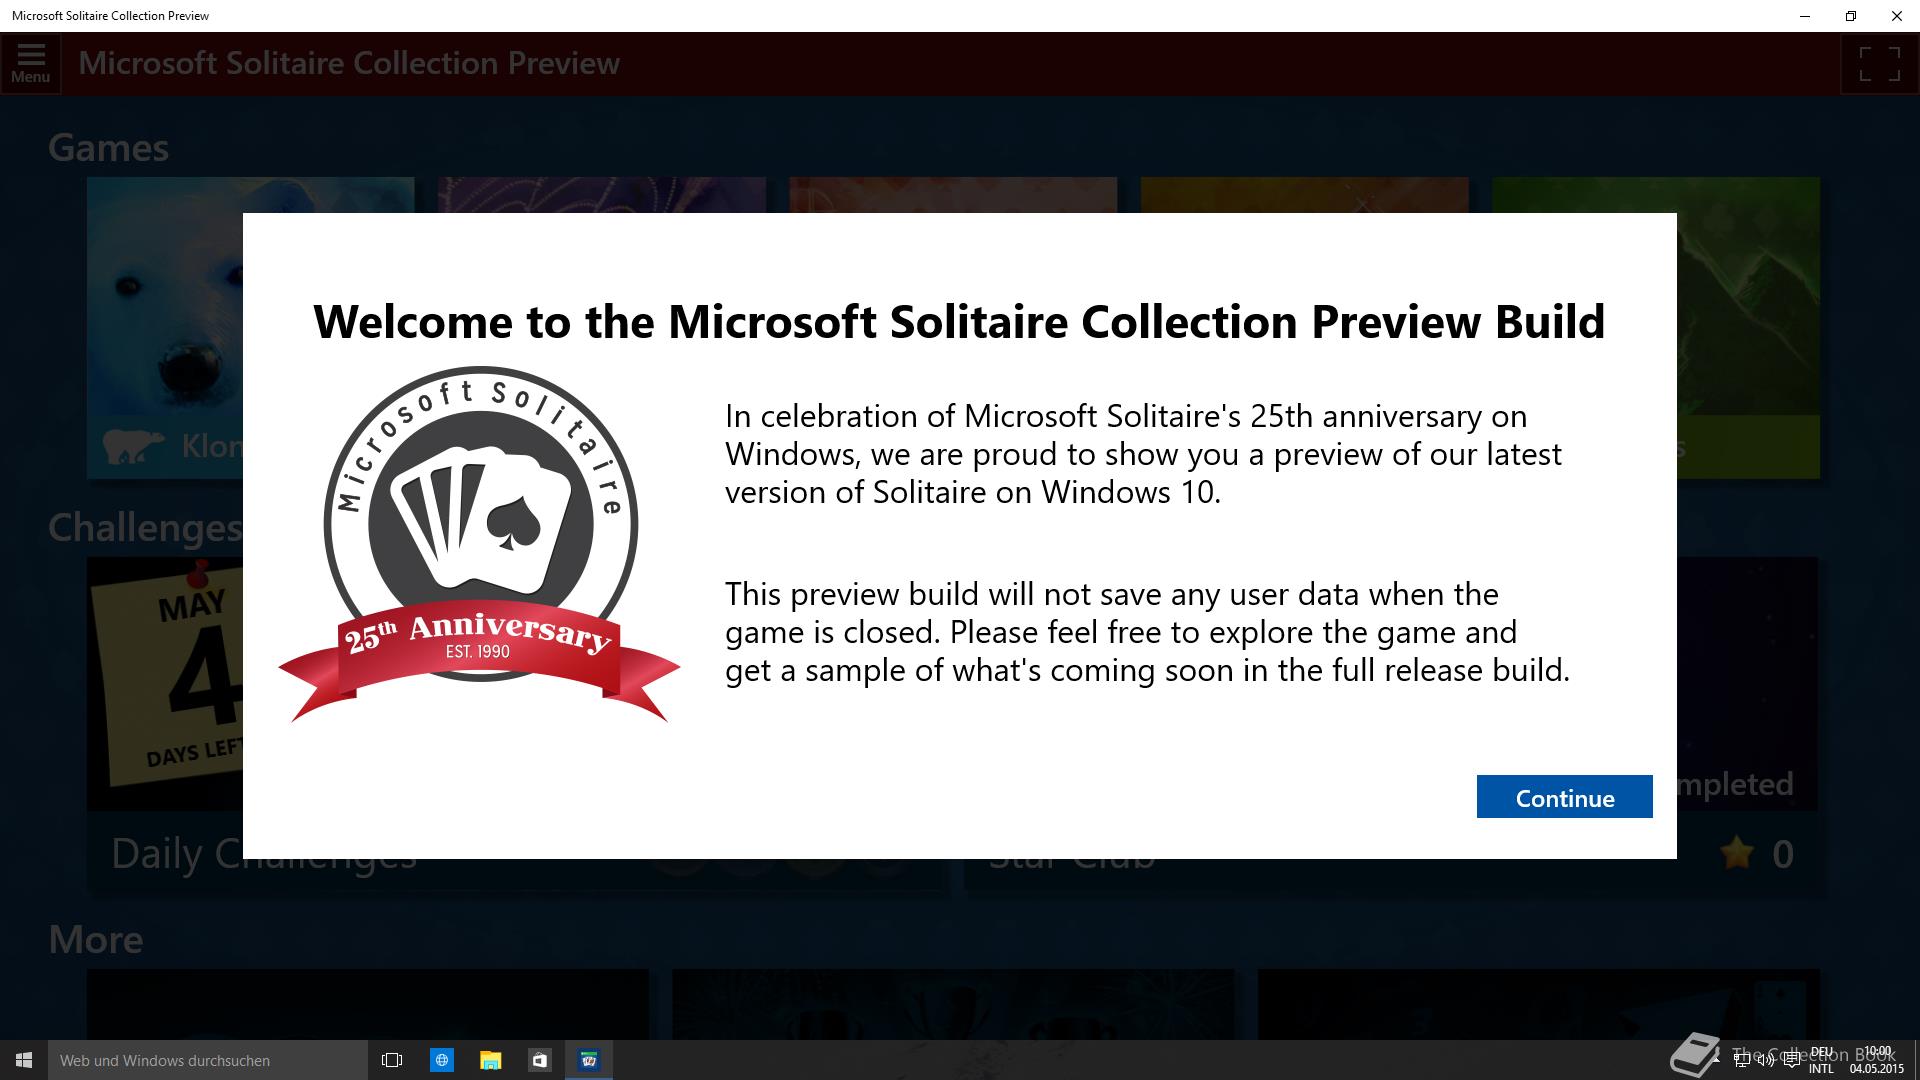Screen dimensions: 1920x1080
Task: Toggle fullscreen mode icon in header
Action: coord(1879,63)
